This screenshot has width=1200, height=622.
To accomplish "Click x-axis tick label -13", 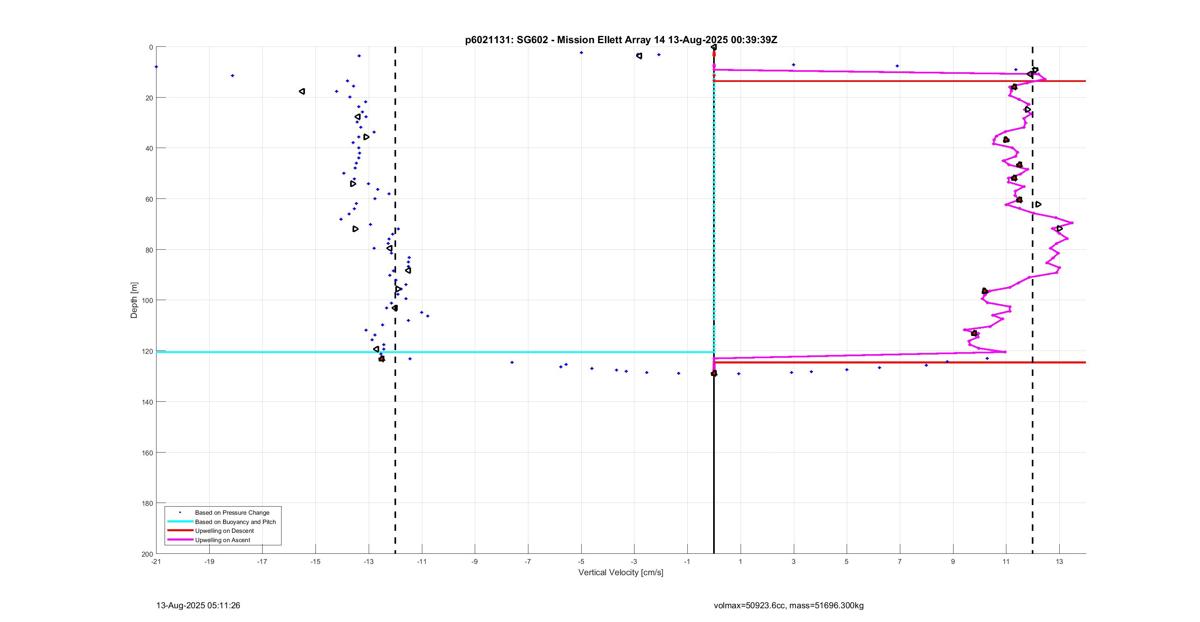I will pos(368,562).
